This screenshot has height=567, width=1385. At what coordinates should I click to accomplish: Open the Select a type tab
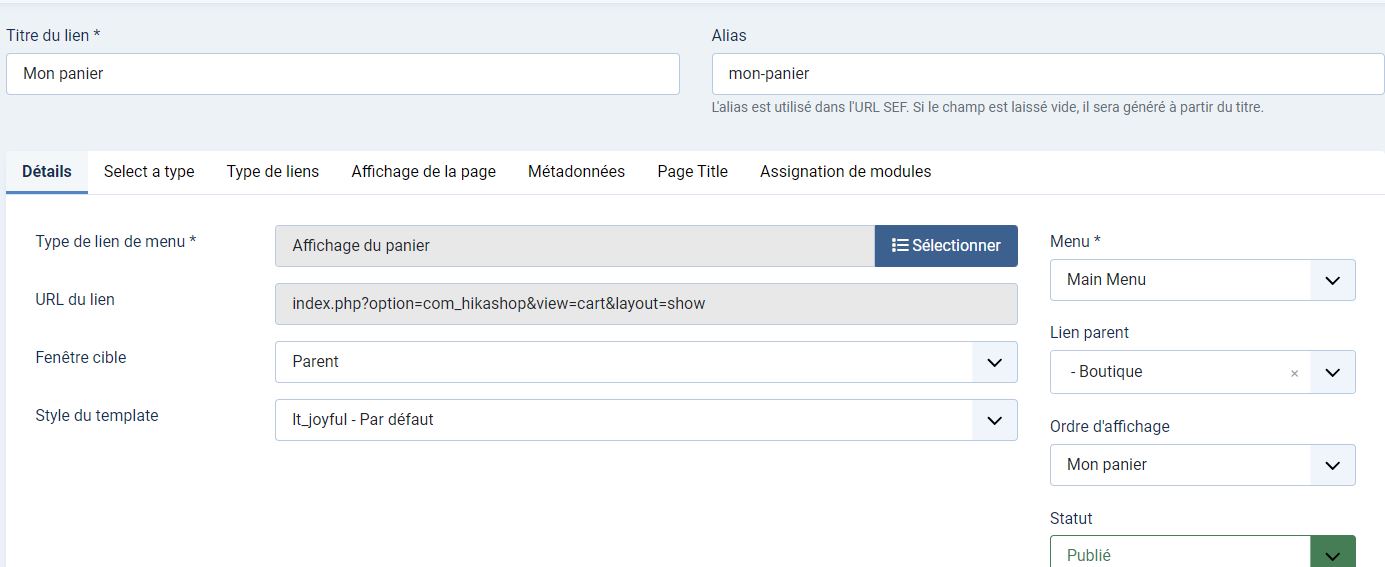[149, 172]
